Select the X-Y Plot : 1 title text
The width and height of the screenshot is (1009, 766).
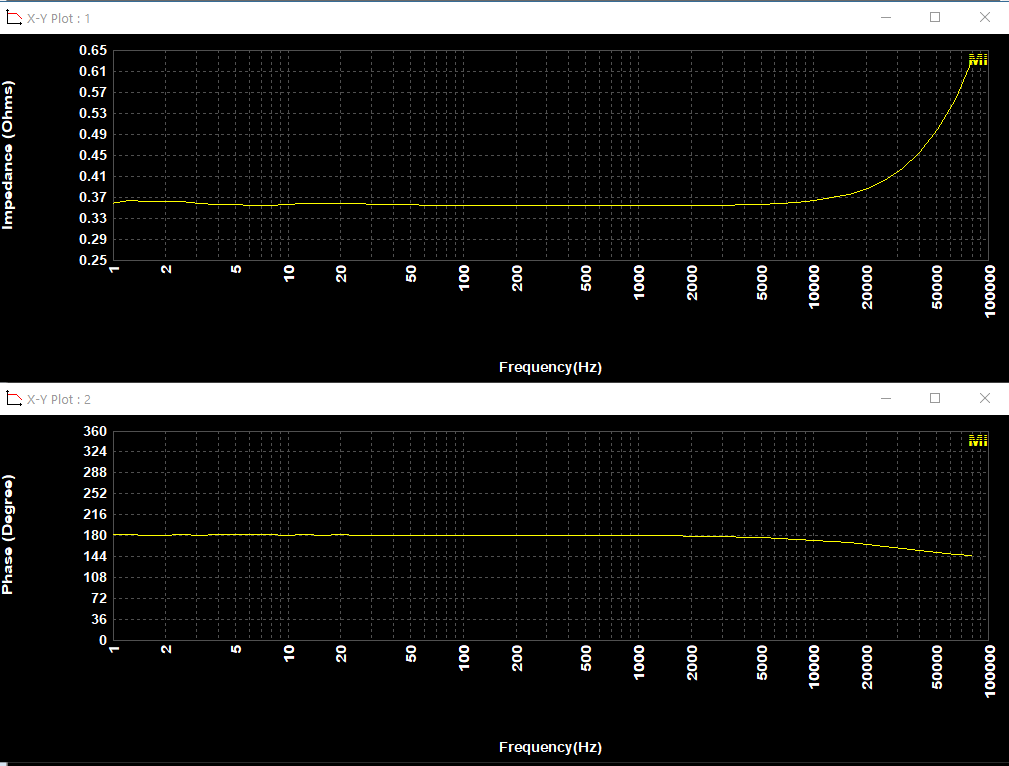coord(56,17)
